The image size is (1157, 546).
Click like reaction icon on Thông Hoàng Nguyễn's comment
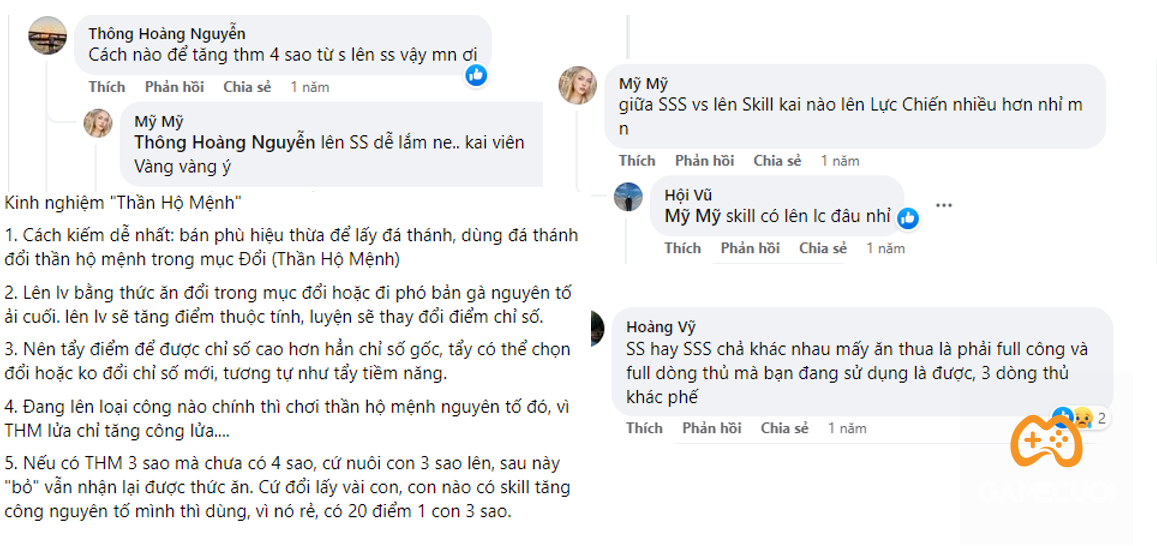tap(477, 74)
